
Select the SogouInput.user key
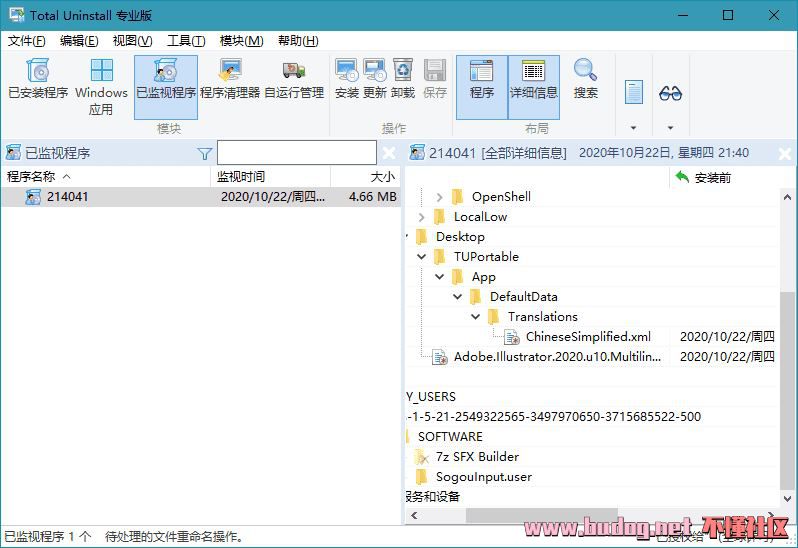point(484,477)
